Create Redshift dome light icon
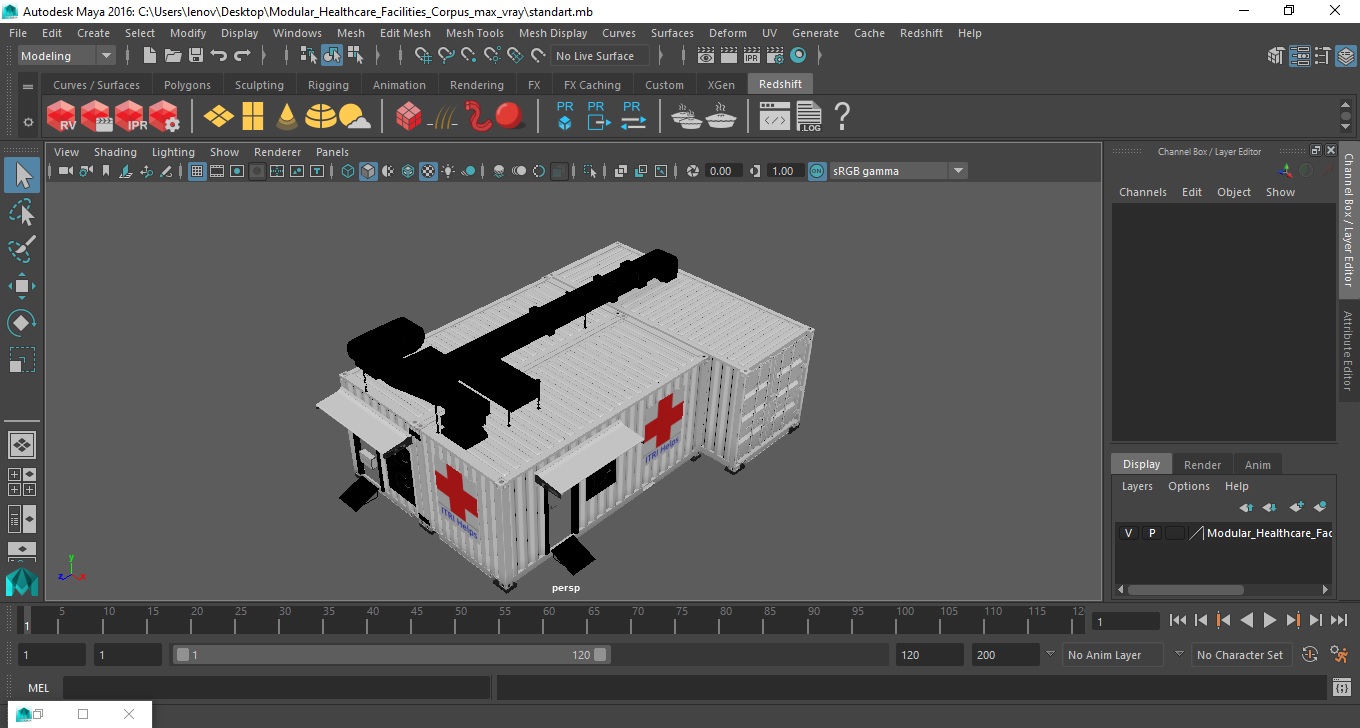The height and width of the screenshot is (728, 1360). (320, 116)
